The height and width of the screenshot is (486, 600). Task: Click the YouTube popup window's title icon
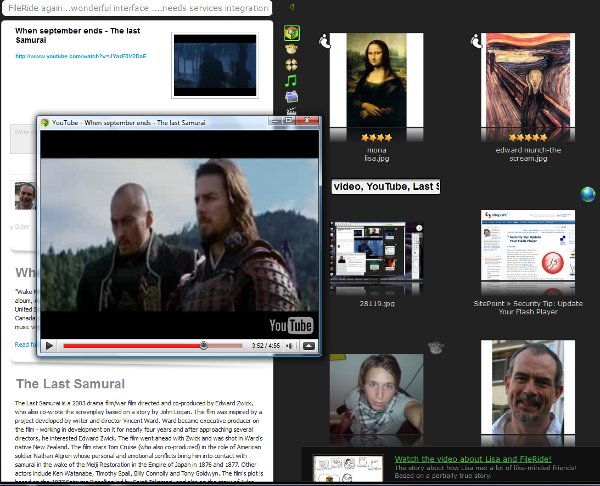(x=45, y=122)
